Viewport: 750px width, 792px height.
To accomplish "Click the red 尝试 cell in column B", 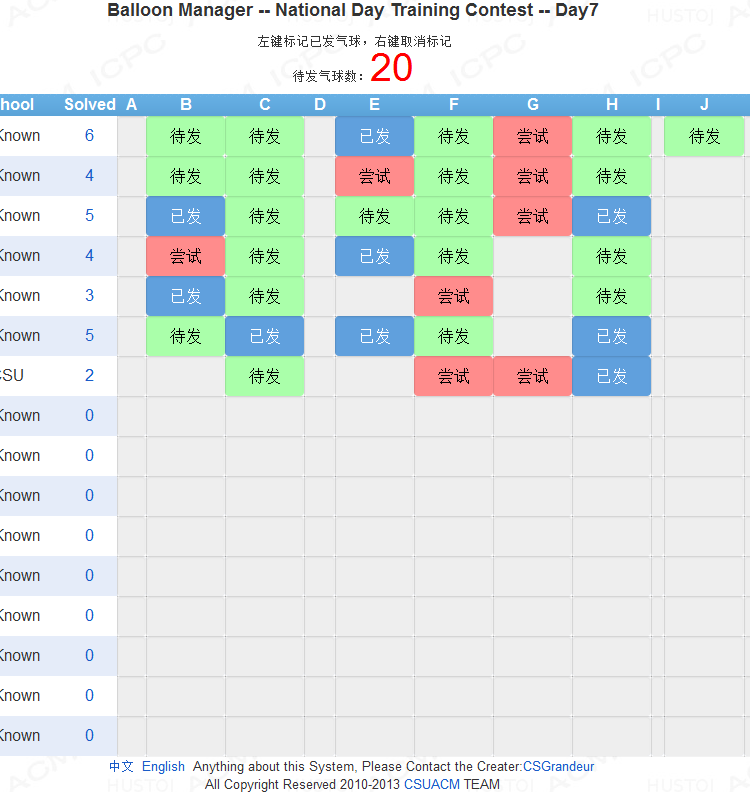I will [x=185, y=256].
